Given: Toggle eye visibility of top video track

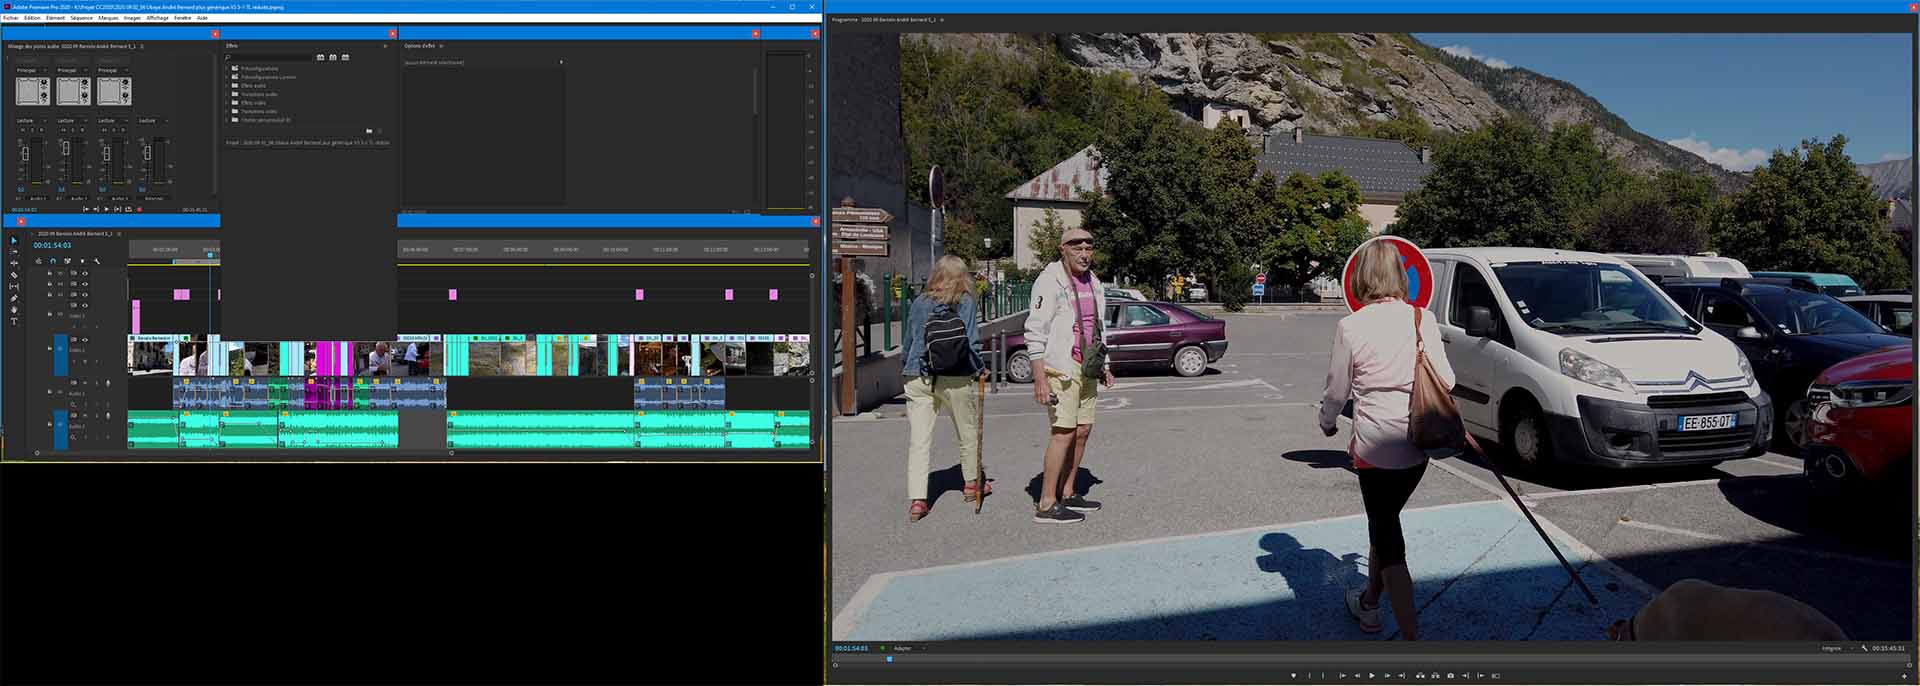Looking at the screenshot, I should 85,273.
